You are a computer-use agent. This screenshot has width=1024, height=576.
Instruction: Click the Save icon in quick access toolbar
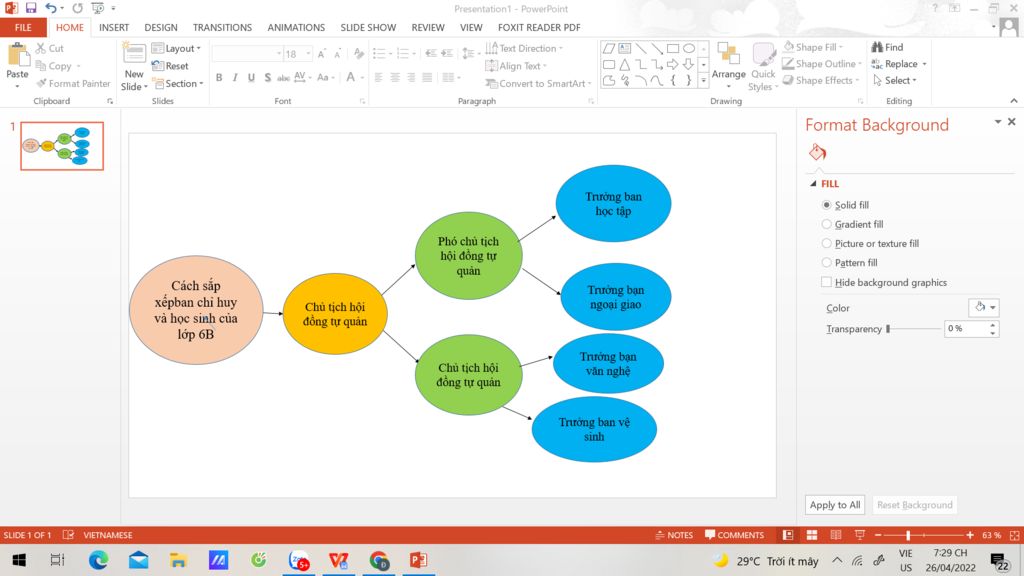click(31, 8)
